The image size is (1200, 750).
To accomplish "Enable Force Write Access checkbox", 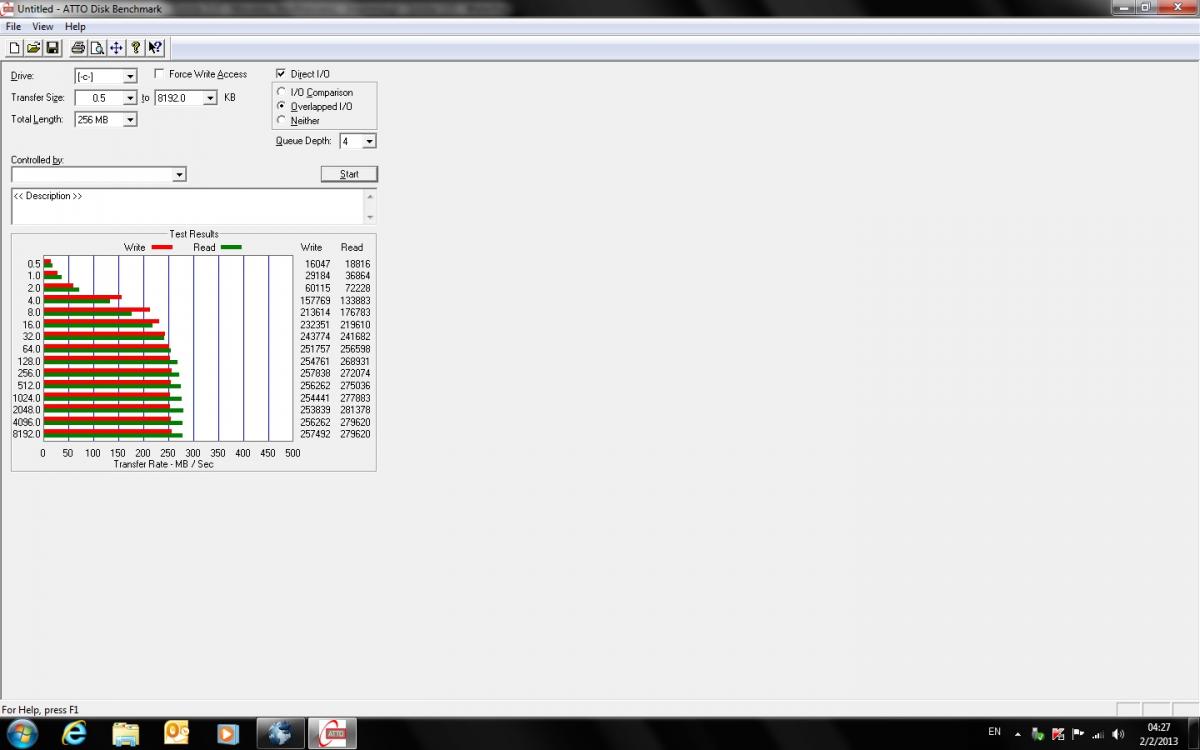I will coord(160,74).
